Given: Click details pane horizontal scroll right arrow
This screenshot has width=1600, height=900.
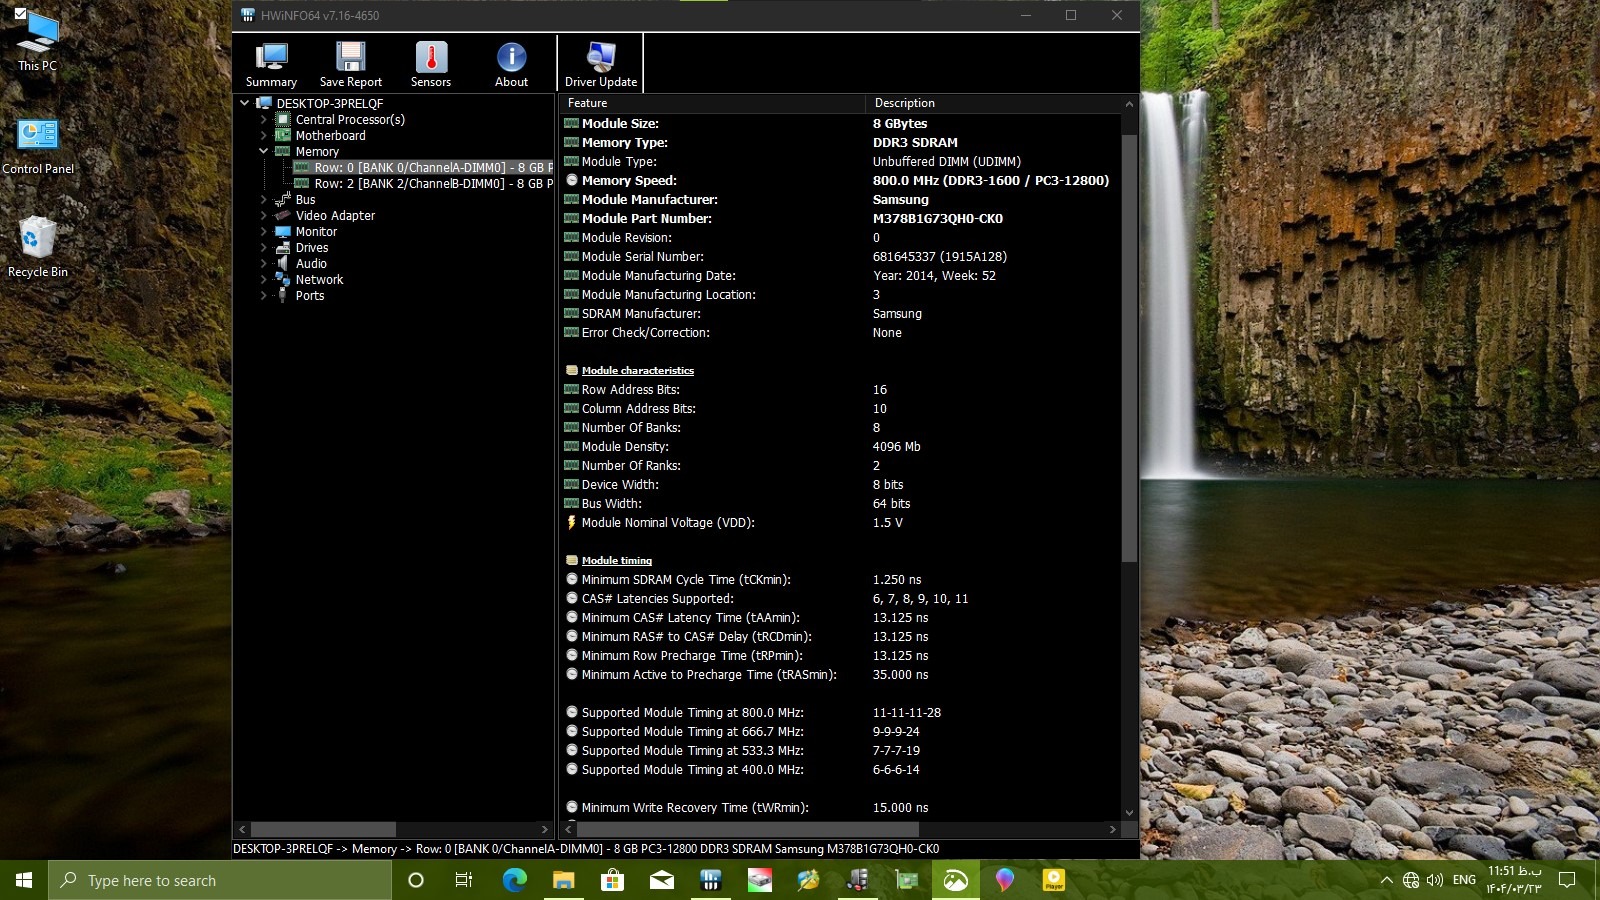Looking at the screenshot, I should click(x=1113, y=830).
